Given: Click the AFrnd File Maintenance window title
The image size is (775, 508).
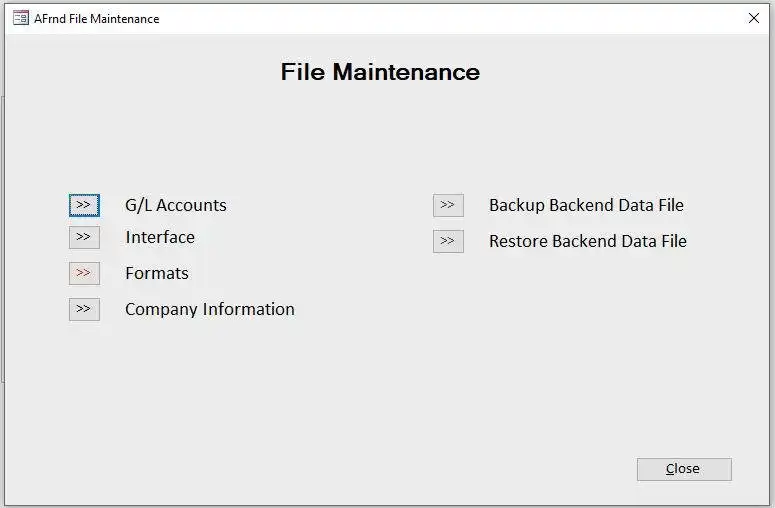Looking at the screenshot, I should pyautogui.click(x=96, y=18).
